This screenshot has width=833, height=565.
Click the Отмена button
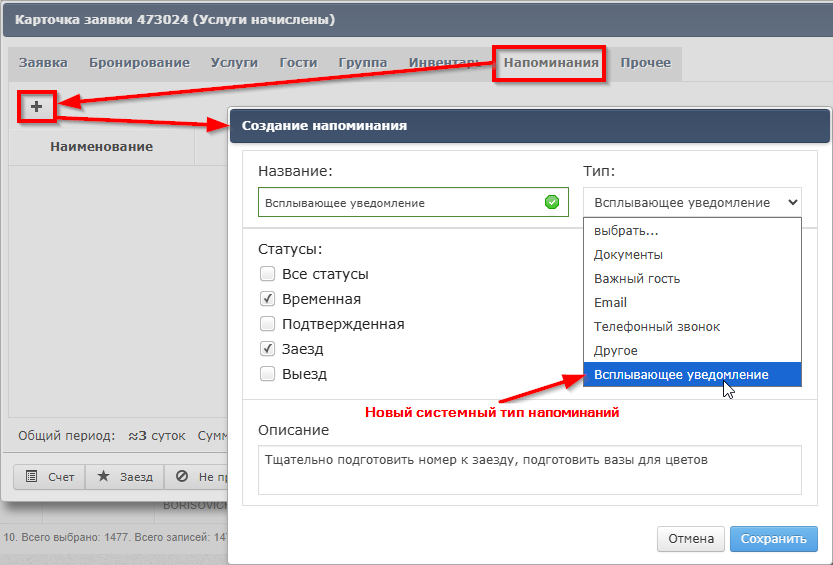coord(690,539)
